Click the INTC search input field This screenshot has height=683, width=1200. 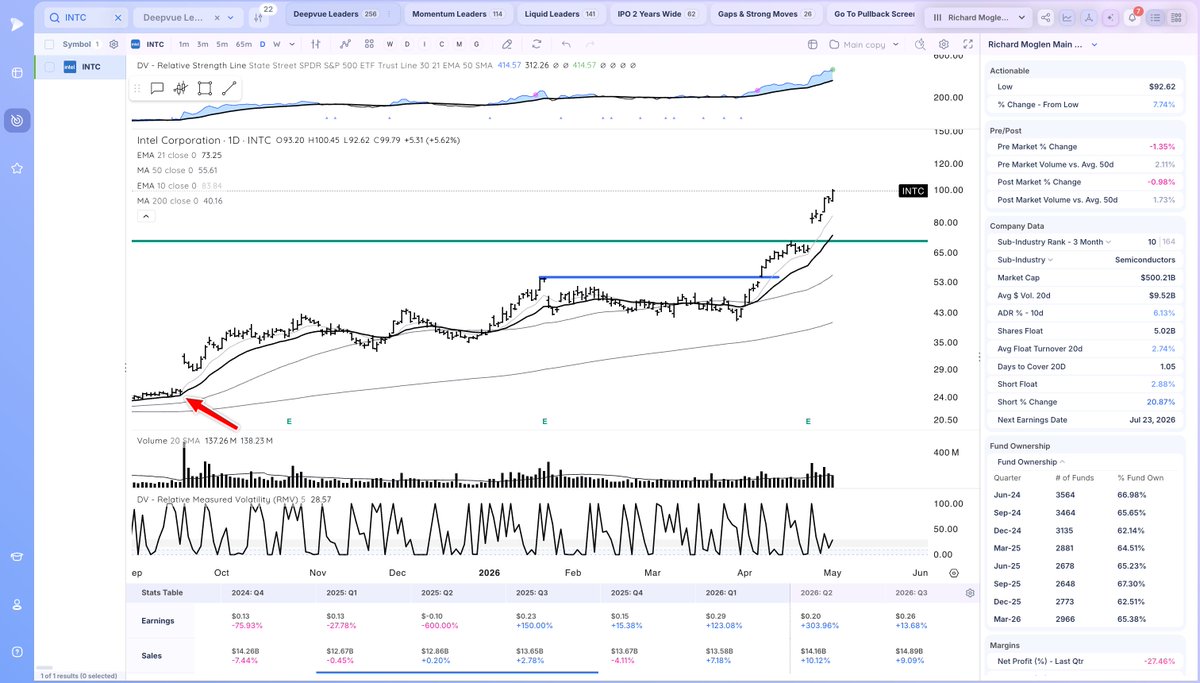coord(86,18)
